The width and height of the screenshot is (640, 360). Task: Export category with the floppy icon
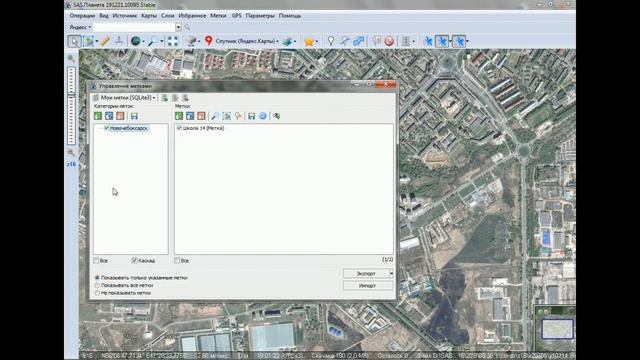point(134,116)
